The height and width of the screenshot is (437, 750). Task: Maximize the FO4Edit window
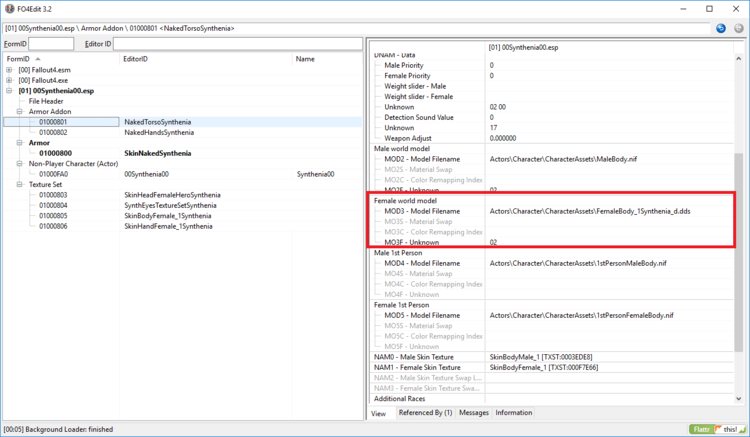pos(709,9)
